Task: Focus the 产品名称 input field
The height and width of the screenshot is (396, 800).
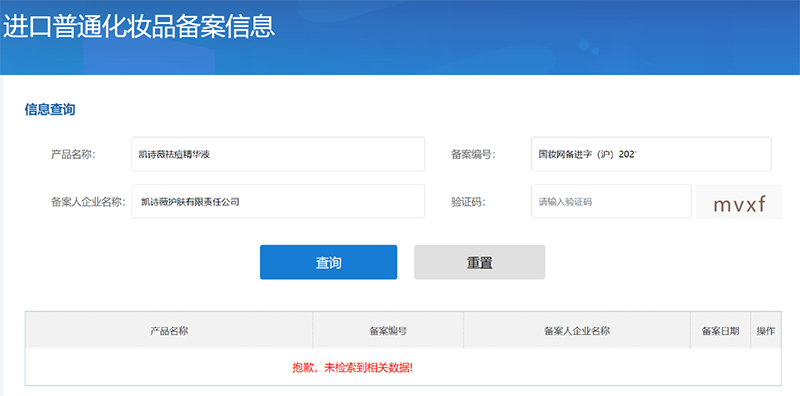Action: 278,154
